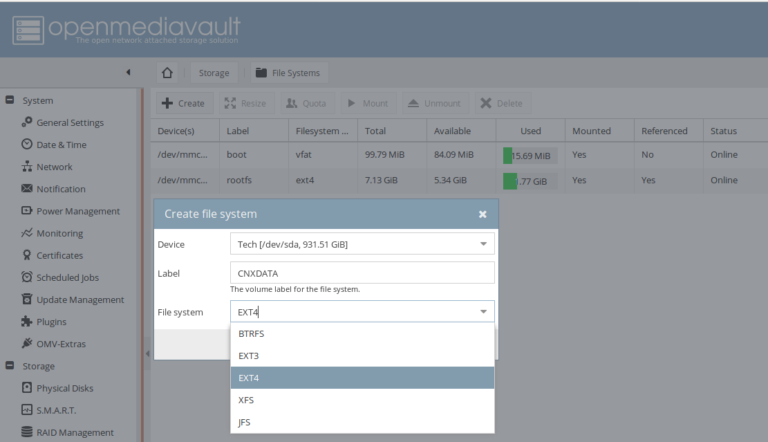Click the Delete toolbar button
Image resolution: width=768 pixels, height=442 pixels.
click(503, 103)
